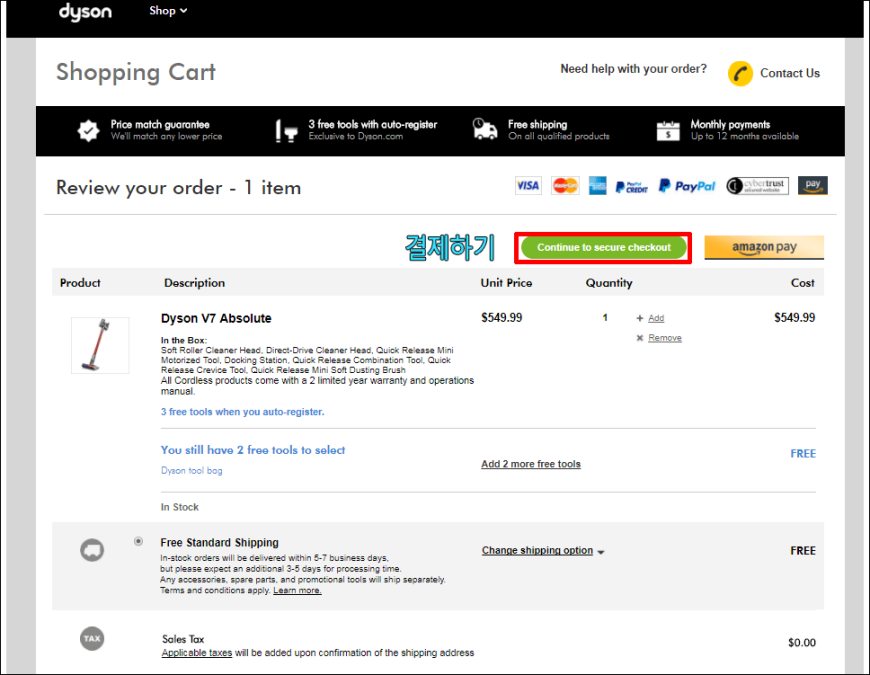This screenshot has height=675, width=870.
Task: Pay with the amazon pay button
Action: pos(764,247)
